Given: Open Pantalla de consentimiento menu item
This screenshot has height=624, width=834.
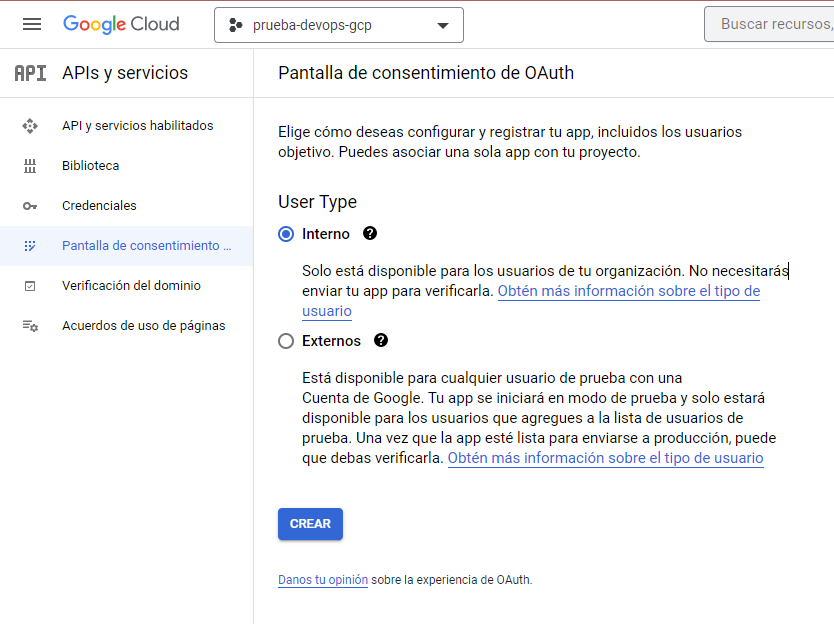Looking at the screenshot, I should (x=146, y=246).
